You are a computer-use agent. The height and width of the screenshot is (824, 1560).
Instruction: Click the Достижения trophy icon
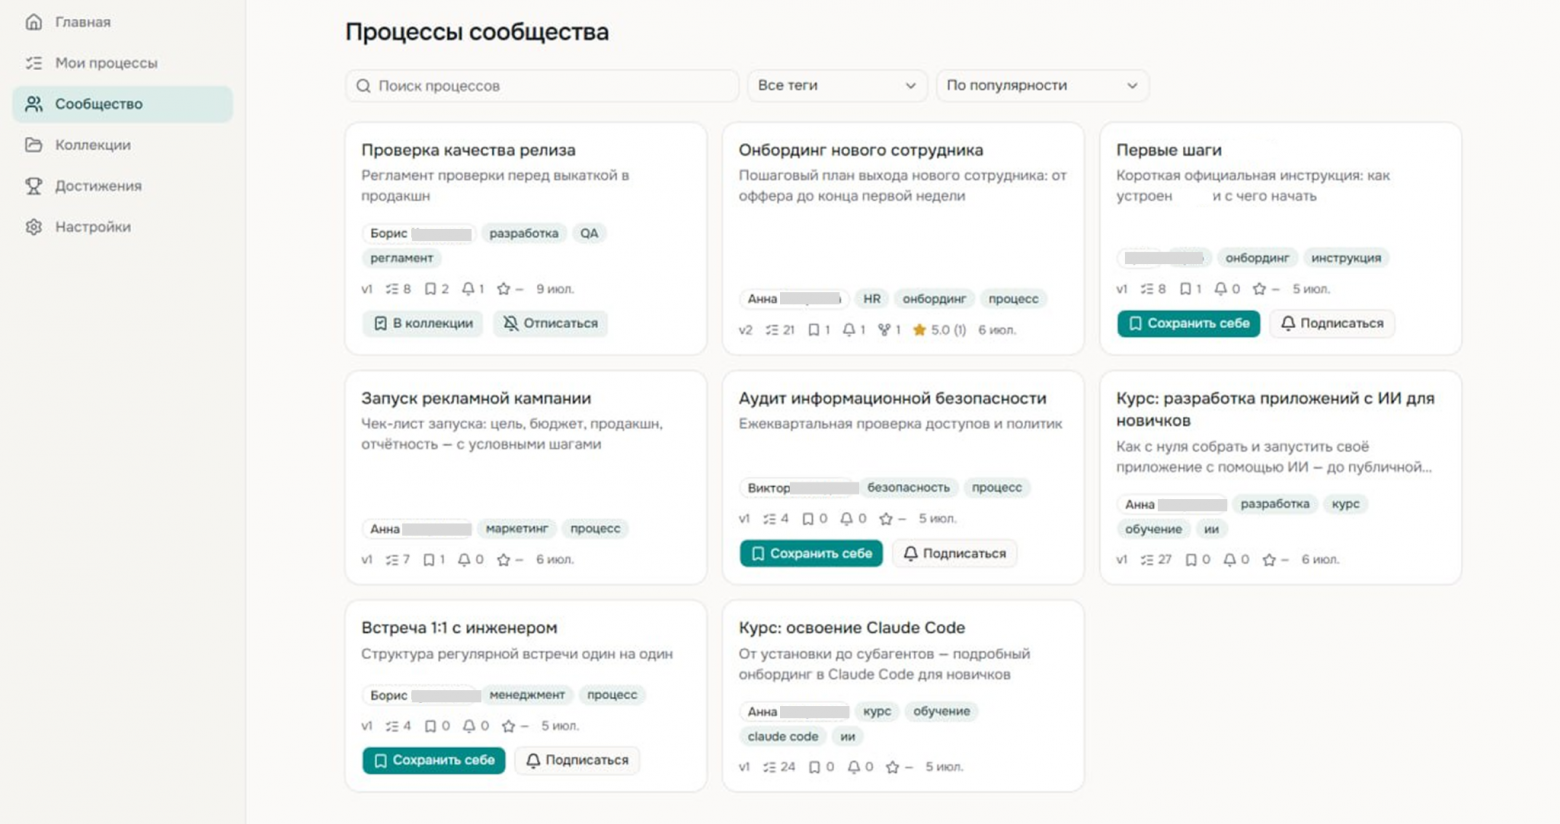point(34,185)
